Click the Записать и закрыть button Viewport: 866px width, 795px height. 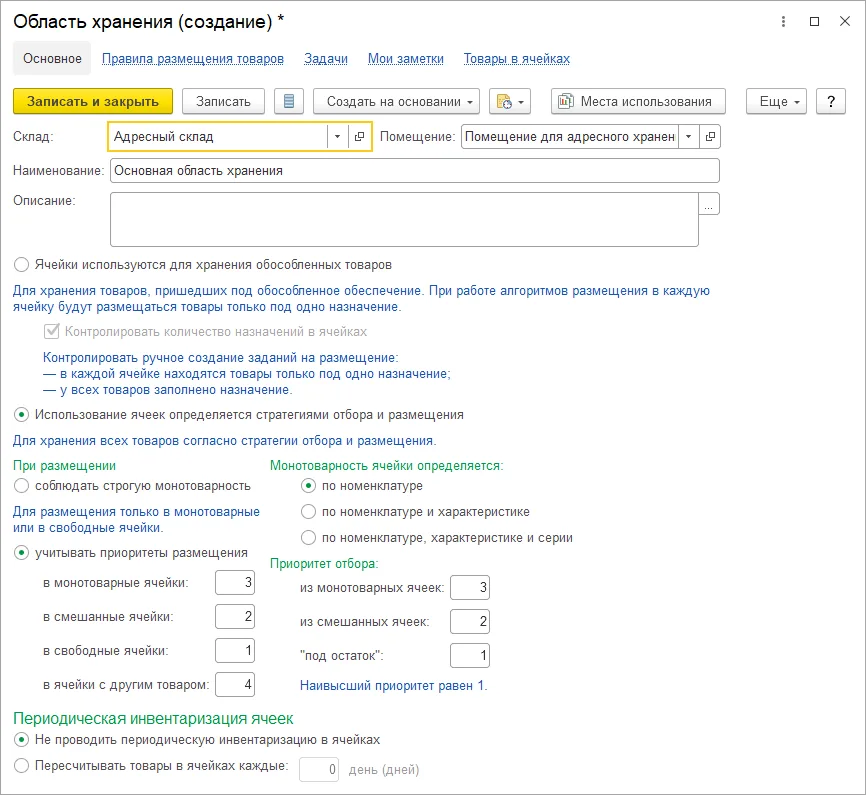93,102
